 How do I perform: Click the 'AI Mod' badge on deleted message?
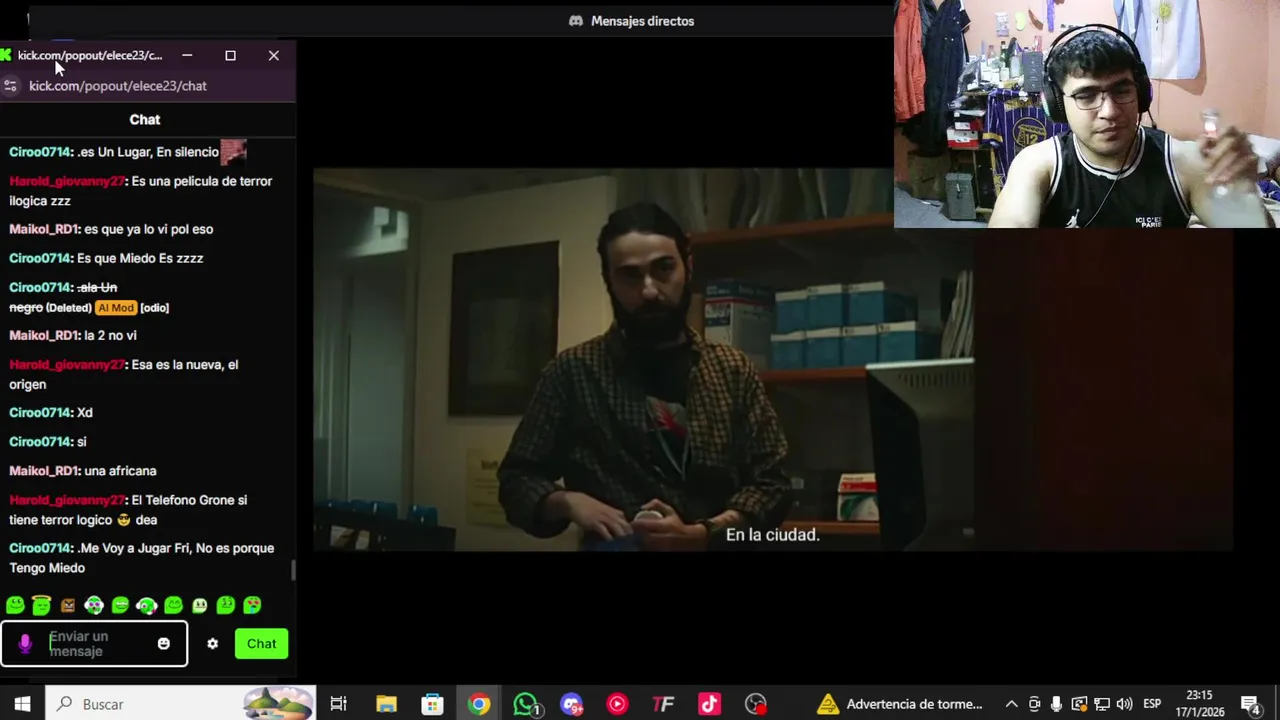(x=116, y=308)
